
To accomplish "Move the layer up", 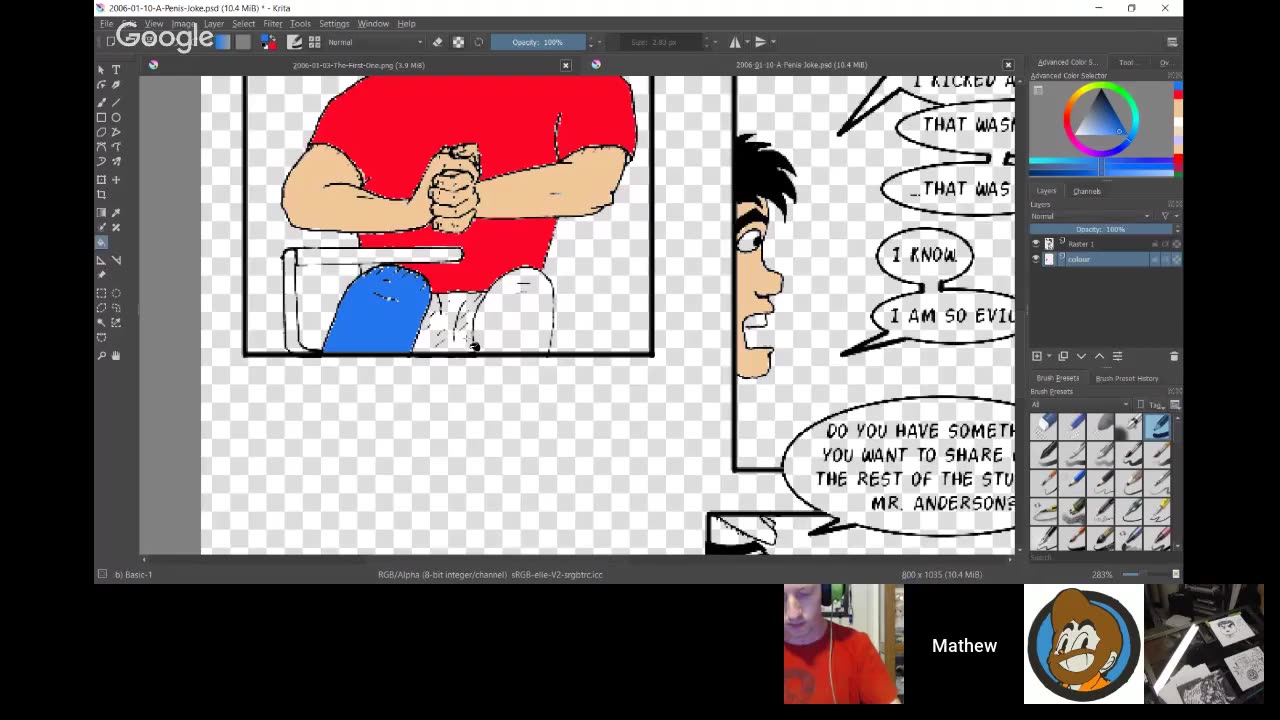I will click(x=1099, y=356).
